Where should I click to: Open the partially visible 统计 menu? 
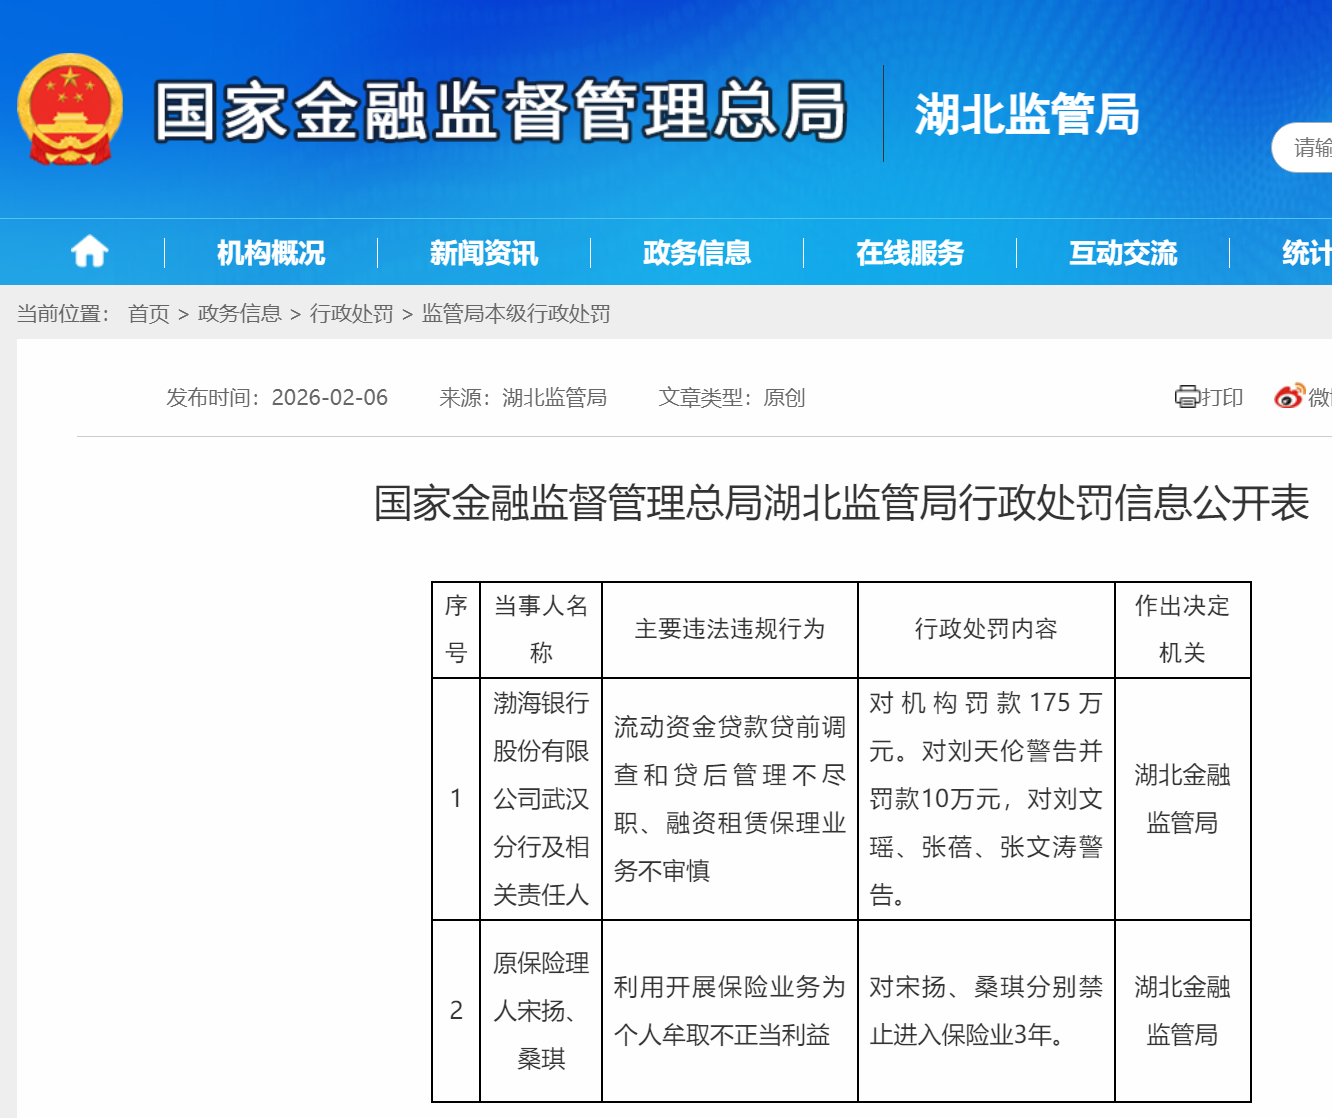[x=1305, y=253]
